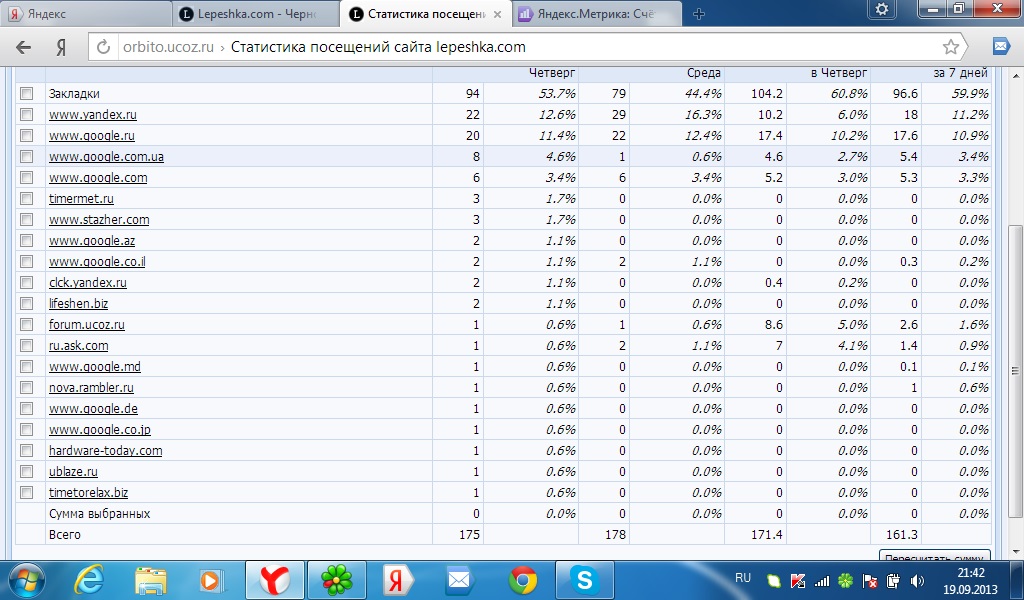The image size is (1024, 600).
Task: Open the Yandex 'Я' taskbar shortcut
Action: (397, 580)
